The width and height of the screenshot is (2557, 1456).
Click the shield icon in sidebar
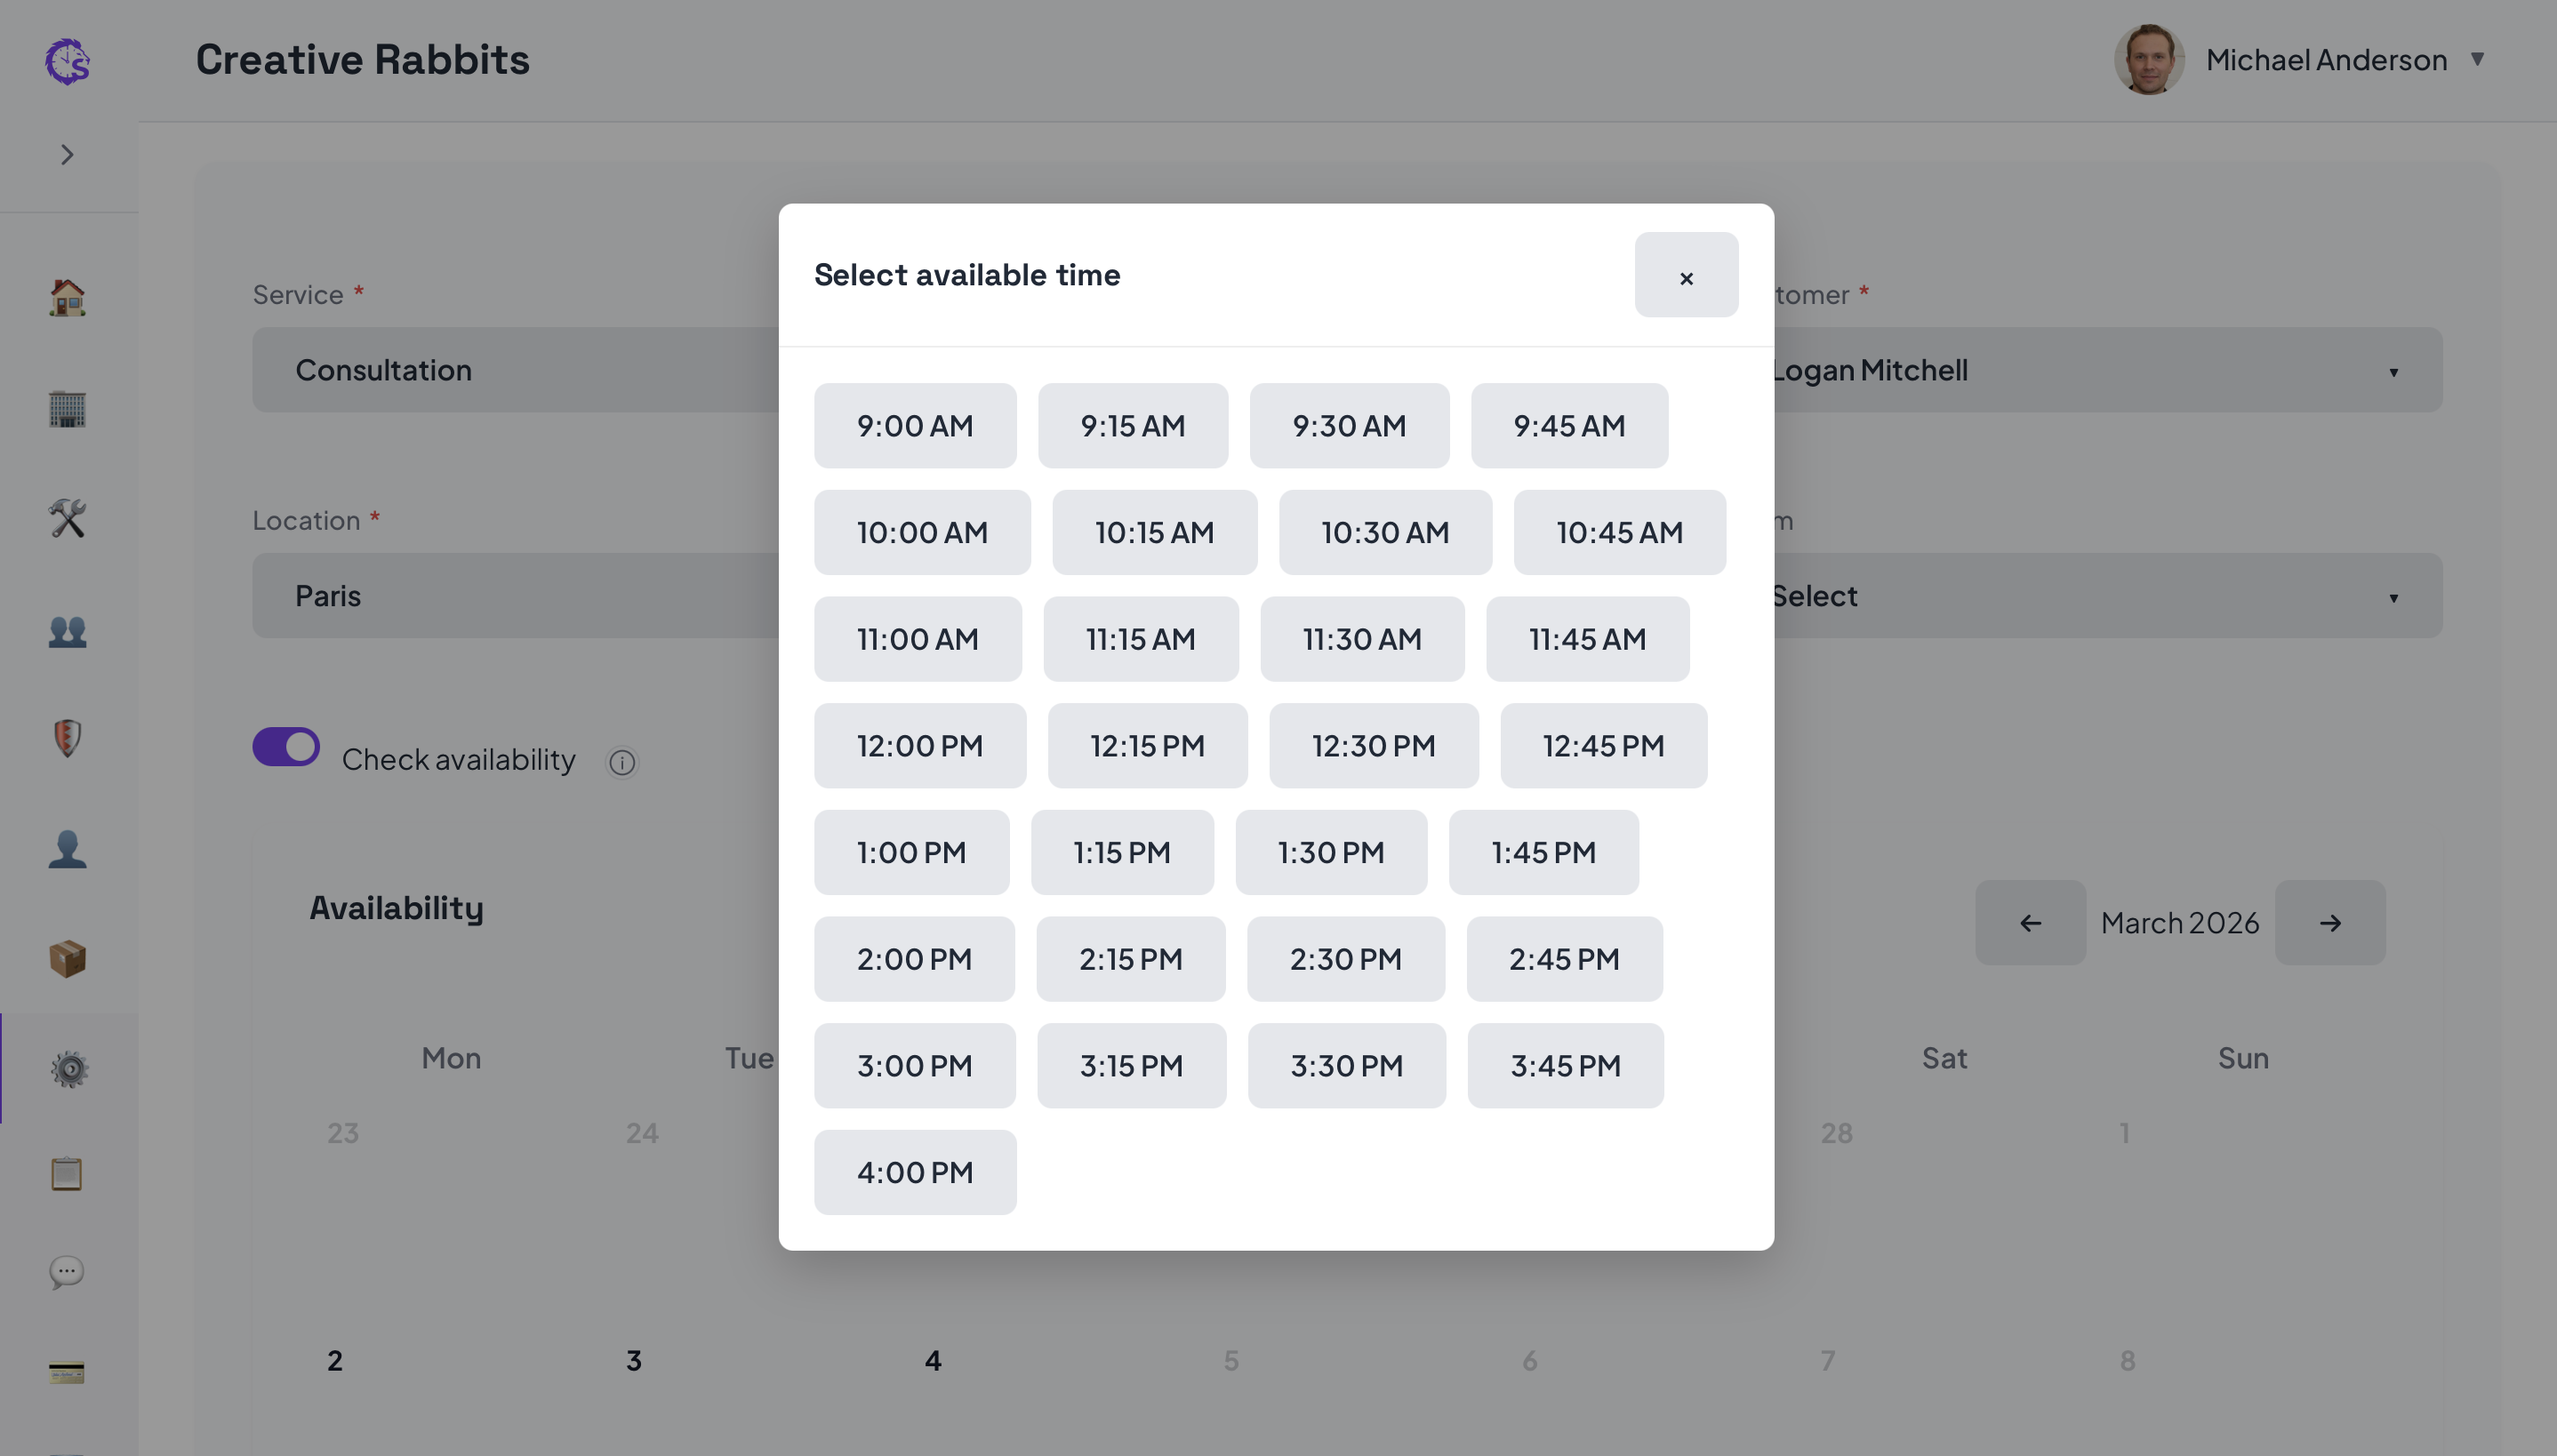tap(67, 739)
